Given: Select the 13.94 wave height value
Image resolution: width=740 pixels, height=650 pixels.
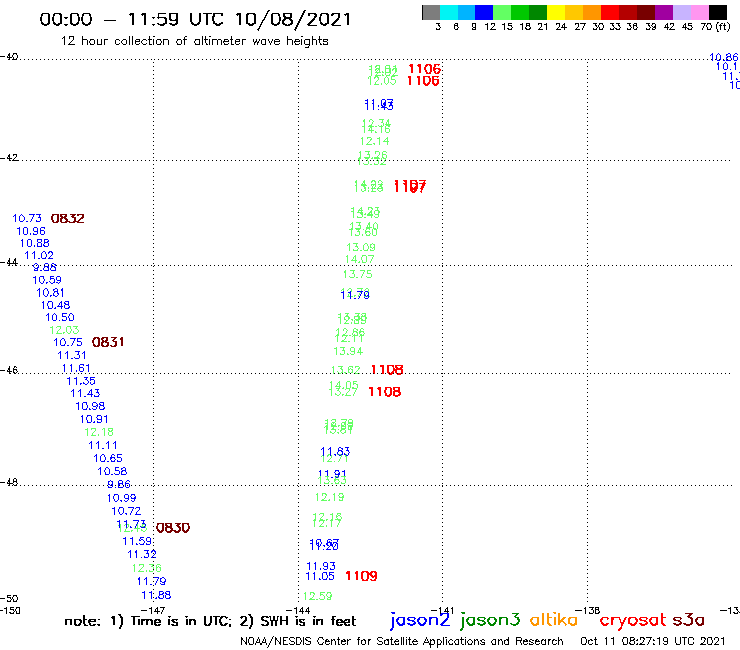Looking at the screenshot, I should [348, 351].
